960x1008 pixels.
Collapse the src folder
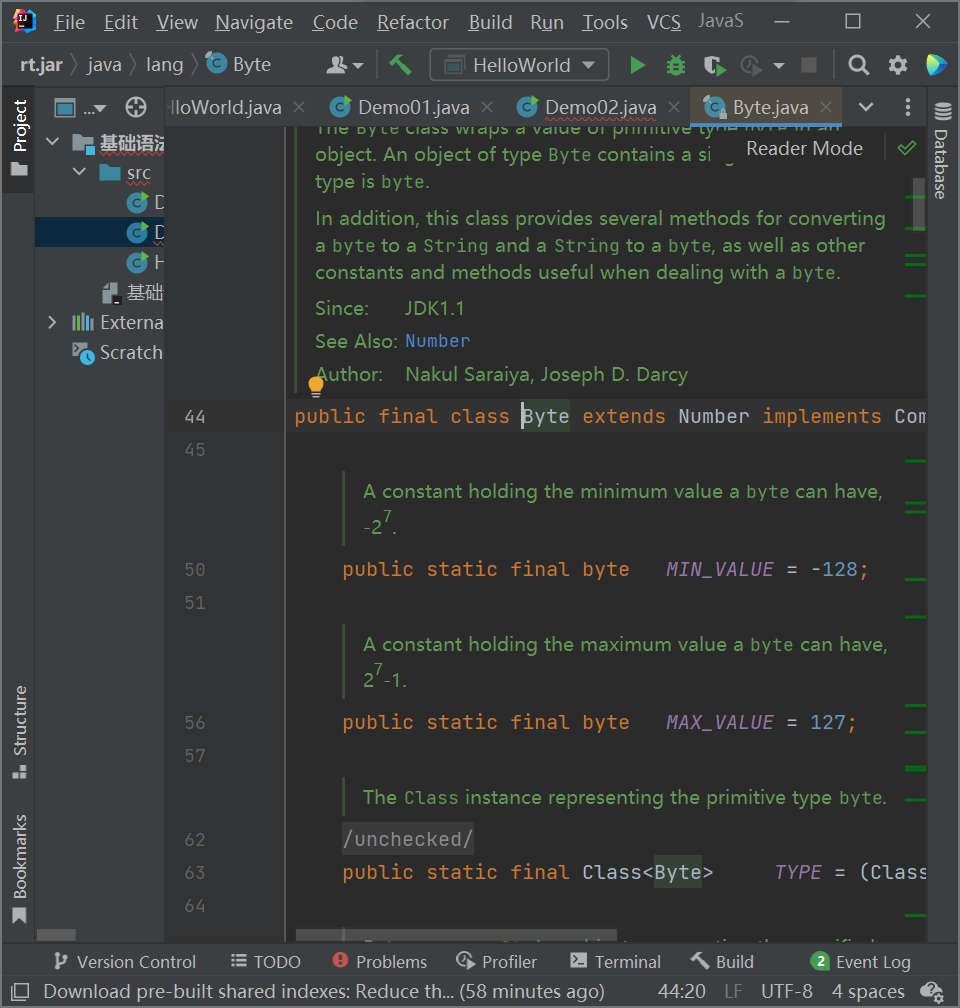[x=80, y=173]
